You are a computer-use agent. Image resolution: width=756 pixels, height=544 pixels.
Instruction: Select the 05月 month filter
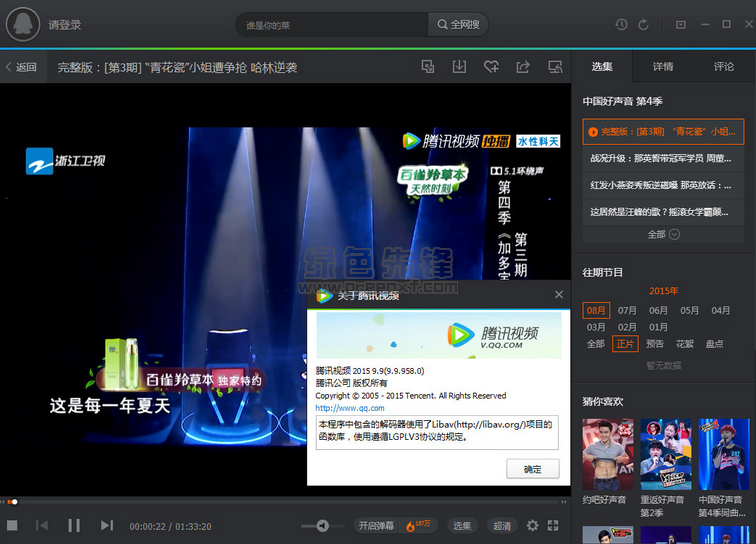689,310
